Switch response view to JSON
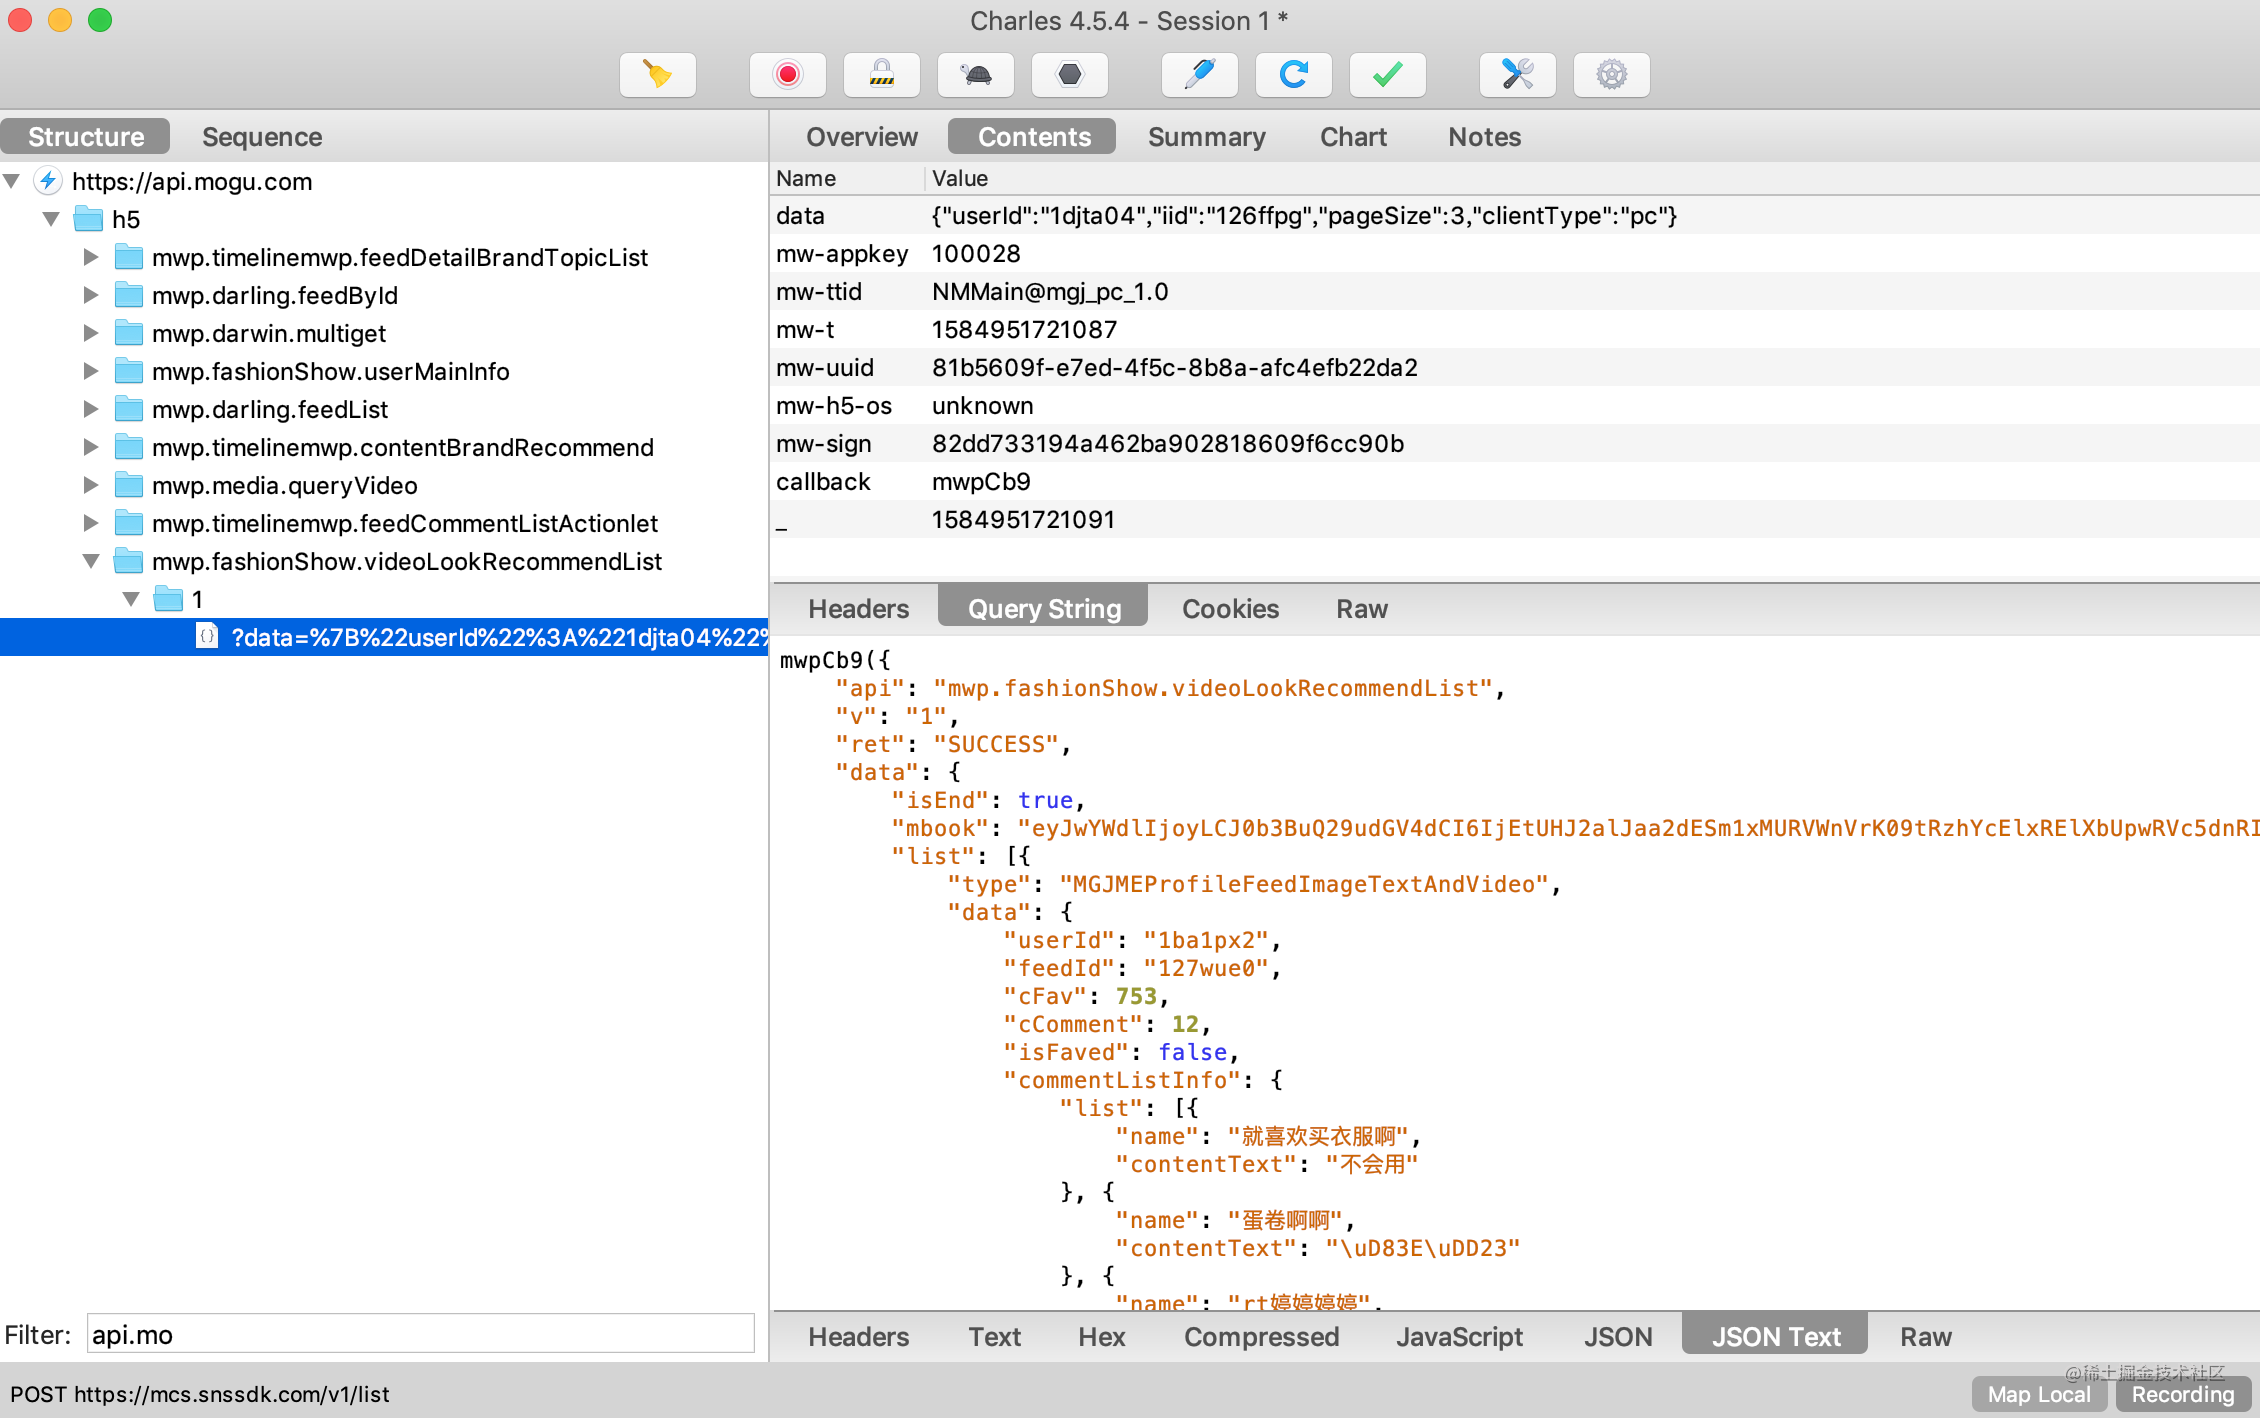Viewport: 2260px width, 1418px height. 1617,1336
